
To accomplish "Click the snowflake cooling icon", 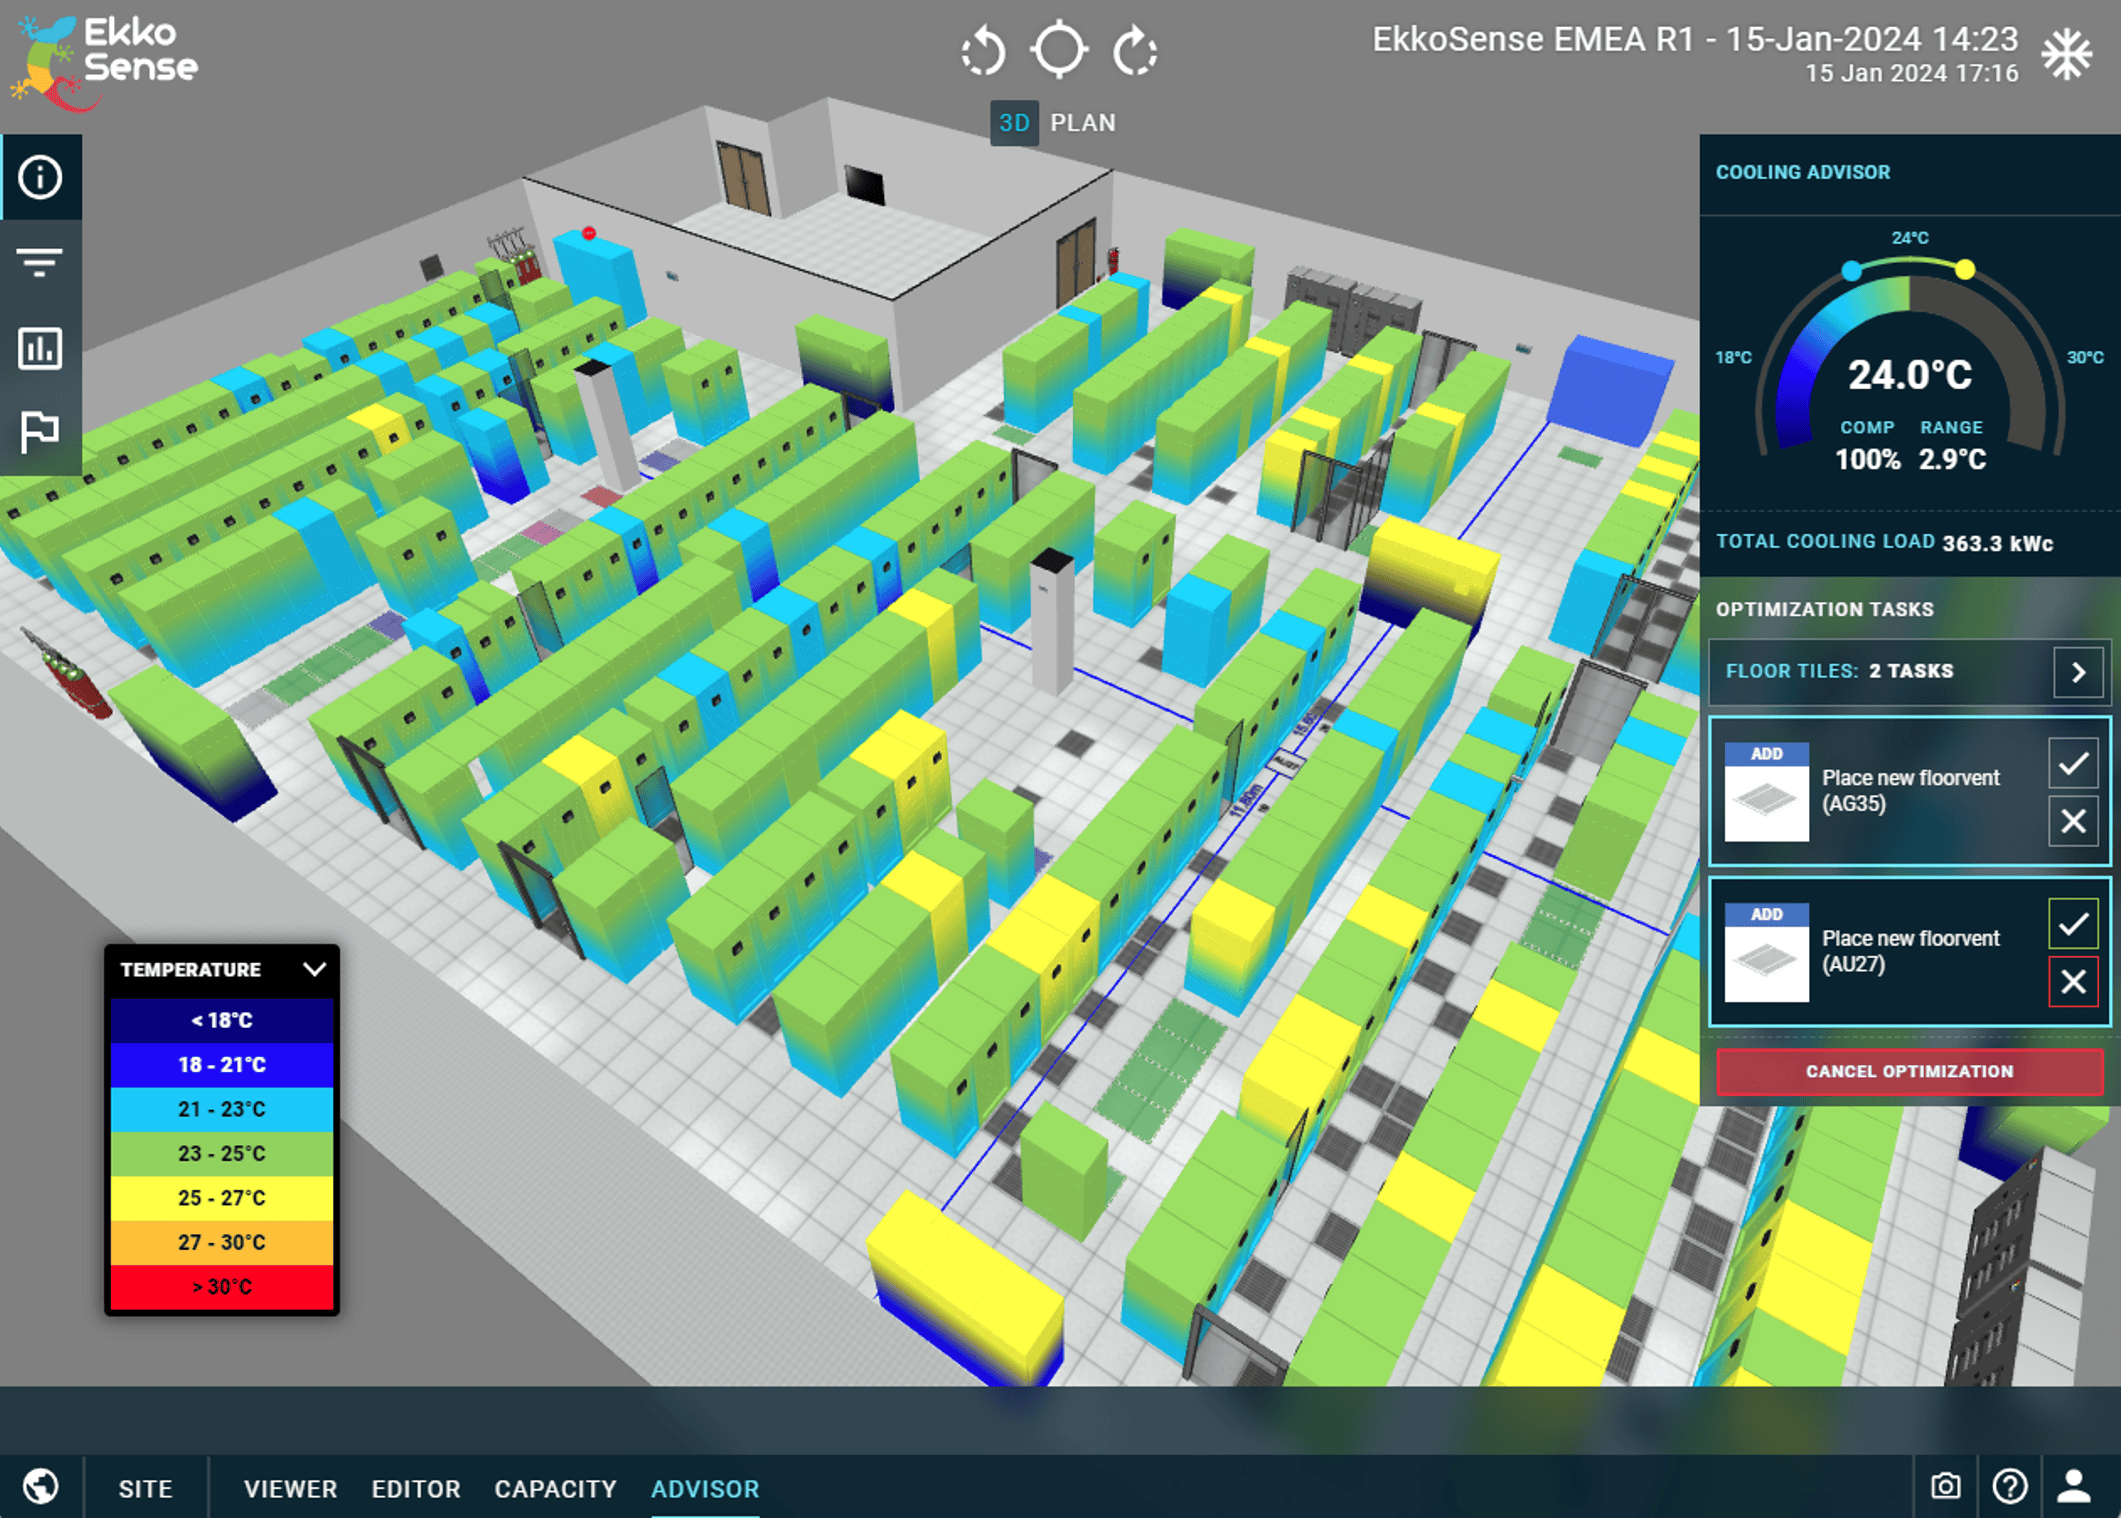I will (2067, 53).
